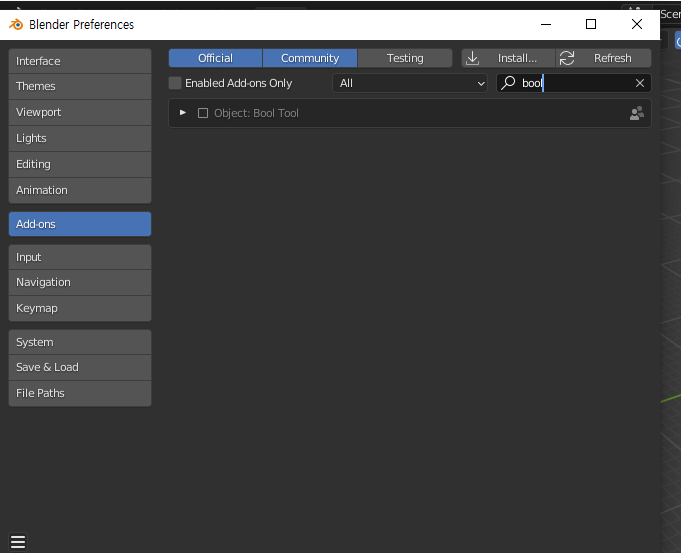Go to Editing preferences
Screen dimensions: 681x553
pyautogui.click(x=80, y=165)
